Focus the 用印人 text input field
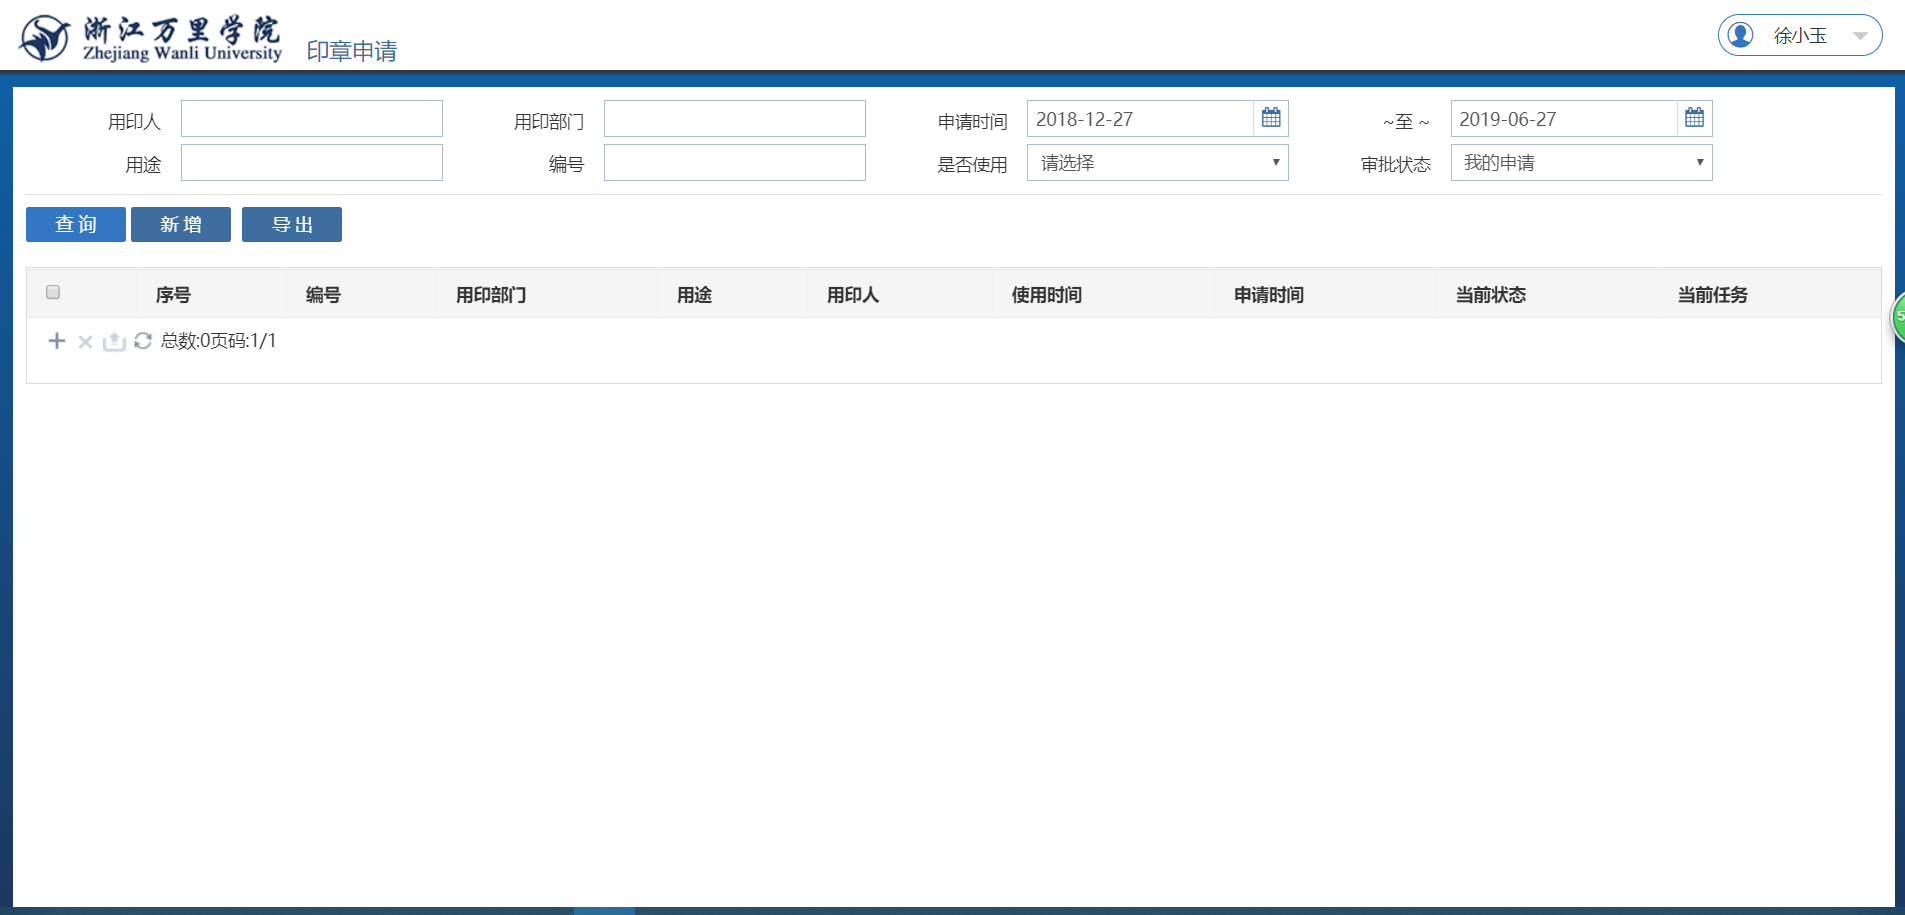Screen dimensions: 1905x915 coord(311,119)
